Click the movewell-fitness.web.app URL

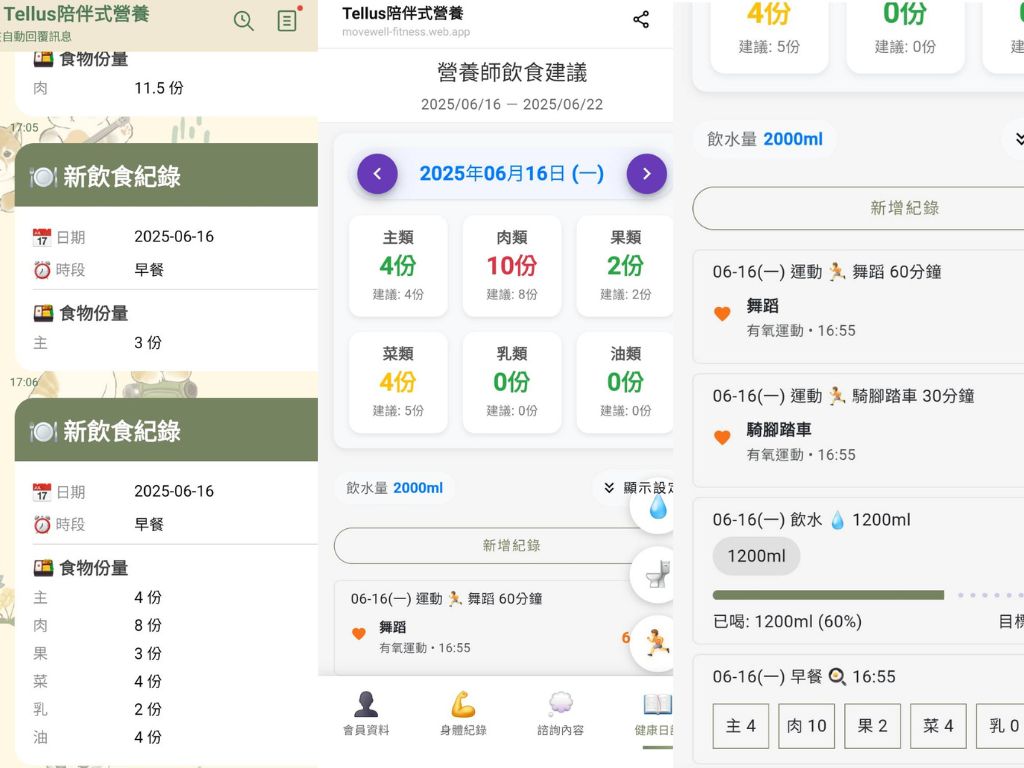(x=406, y=32)
